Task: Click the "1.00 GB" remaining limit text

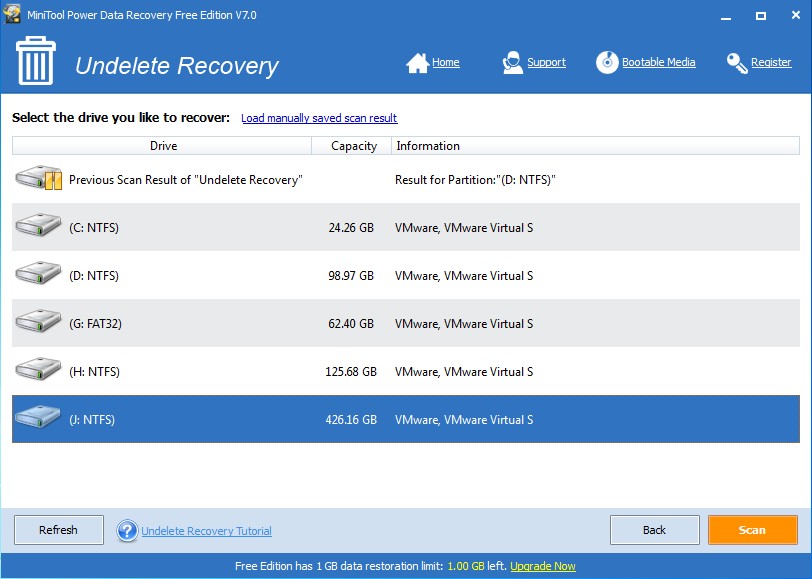Action: click(466, 566)
